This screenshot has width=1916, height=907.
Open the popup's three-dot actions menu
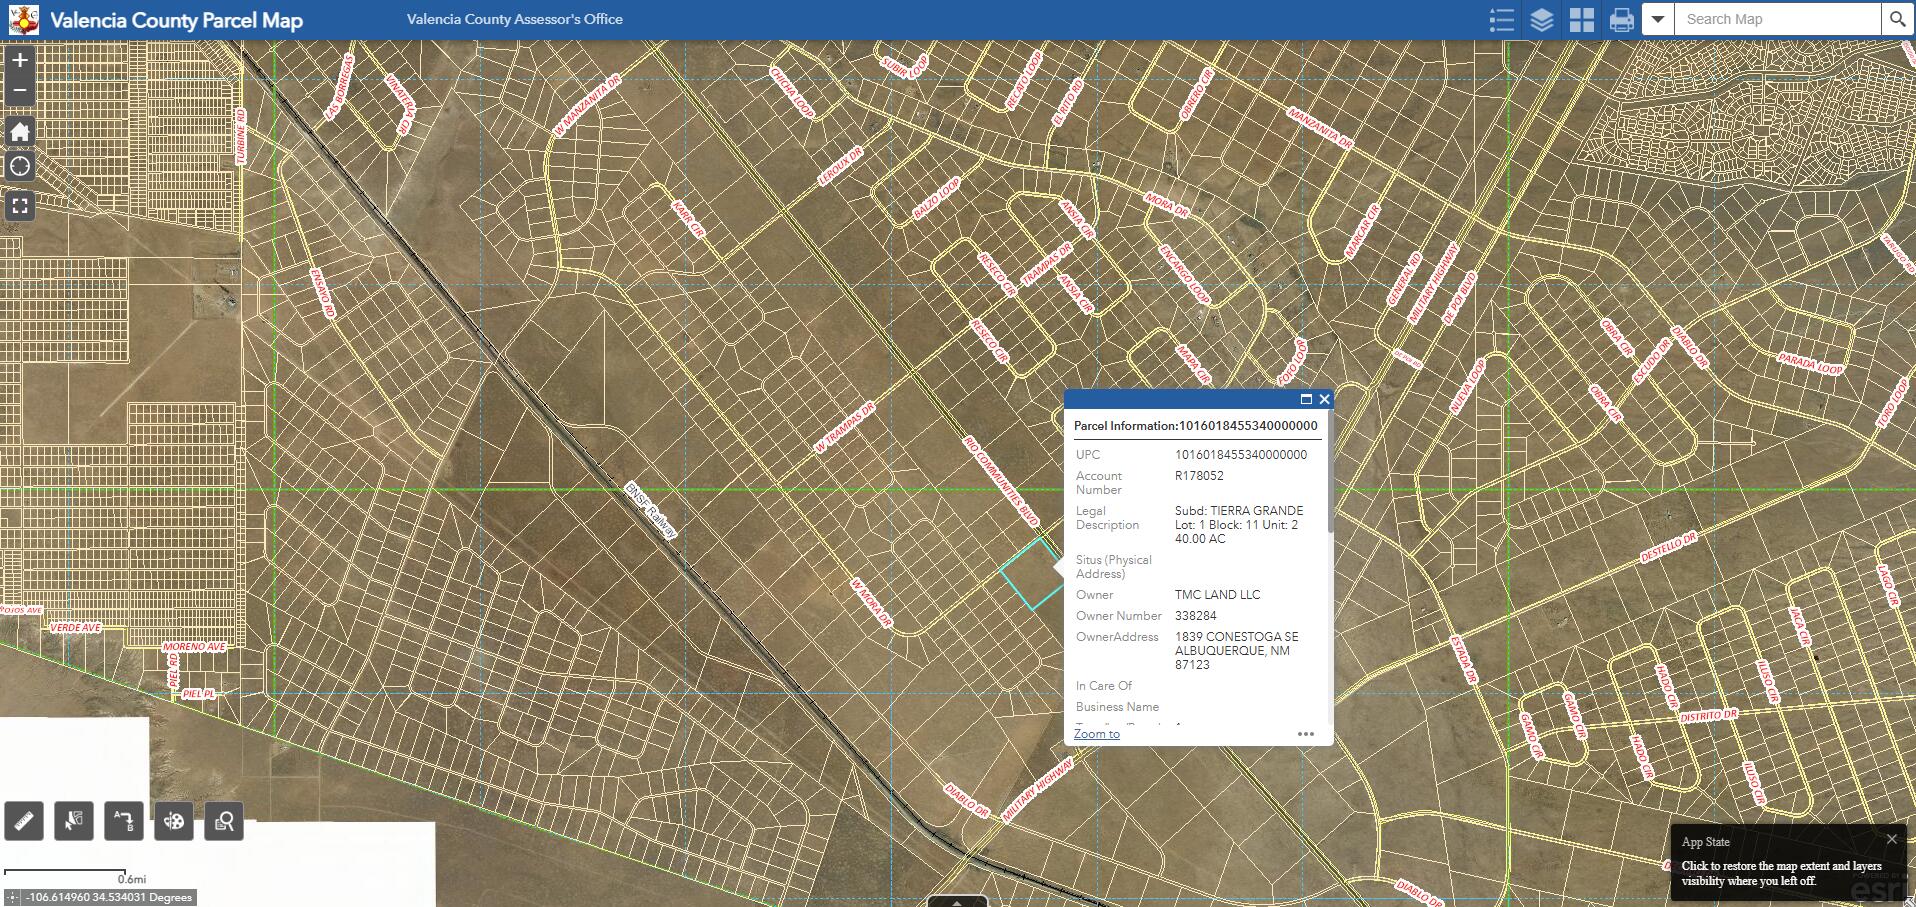point(1305,734)
